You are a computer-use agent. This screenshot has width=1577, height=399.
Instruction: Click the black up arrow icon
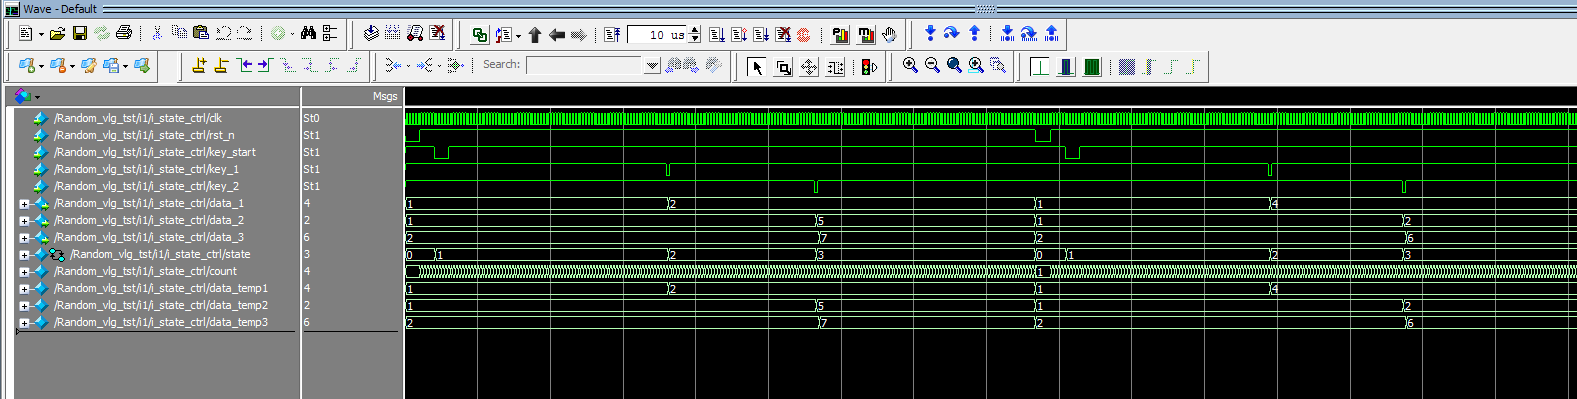[x=535, y=35]
